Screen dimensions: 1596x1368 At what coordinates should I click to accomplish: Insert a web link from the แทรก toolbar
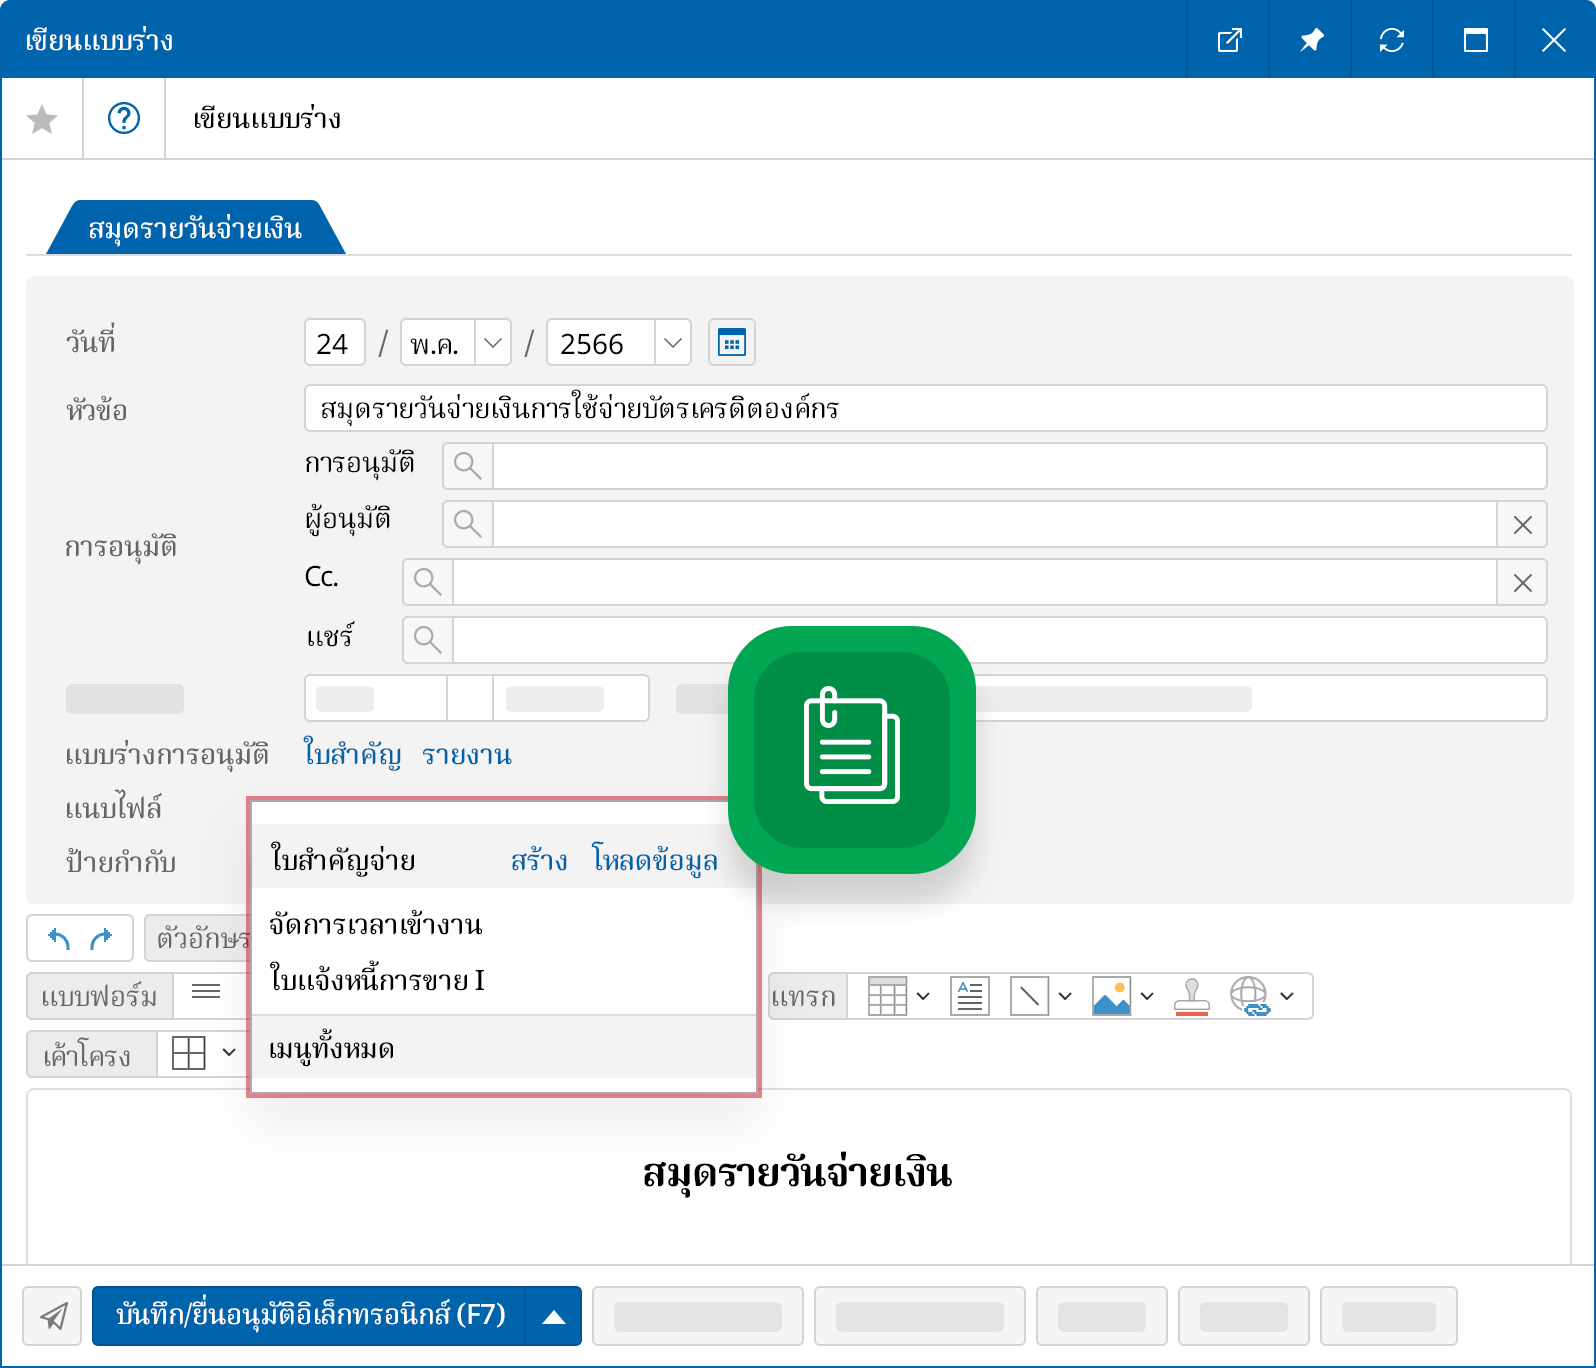1250,996
